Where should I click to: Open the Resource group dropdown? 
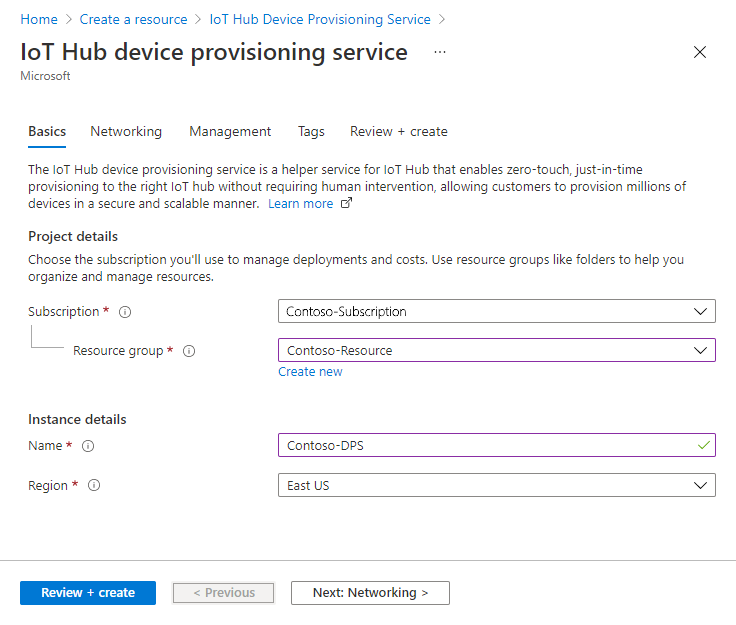point(496,350)
